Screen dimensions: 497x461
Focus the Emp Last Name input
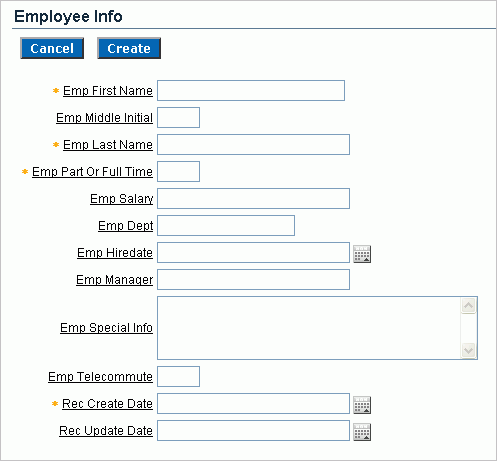(x=253, y=144)
